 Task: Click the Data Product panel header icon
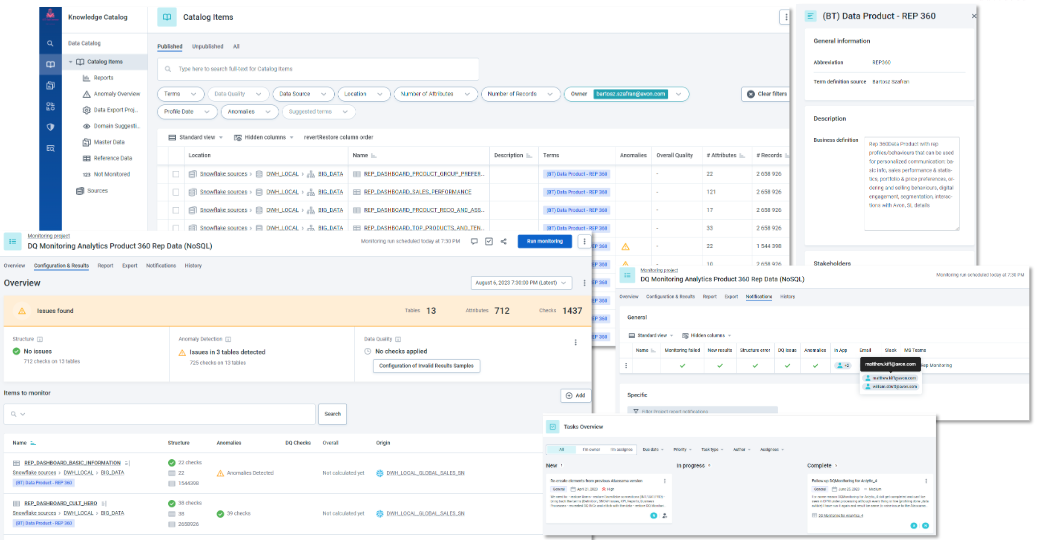[x=810, y=16]
